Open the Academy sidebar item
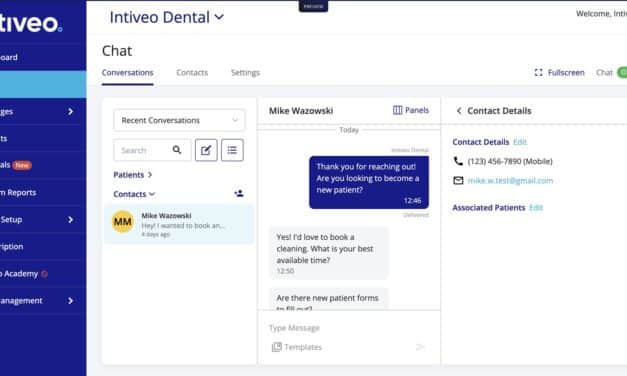 (x=43, y=274)
